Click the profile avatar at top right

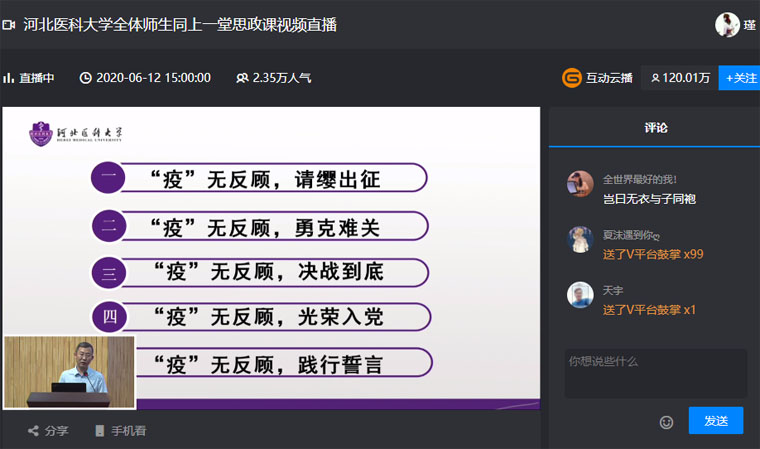727,25
